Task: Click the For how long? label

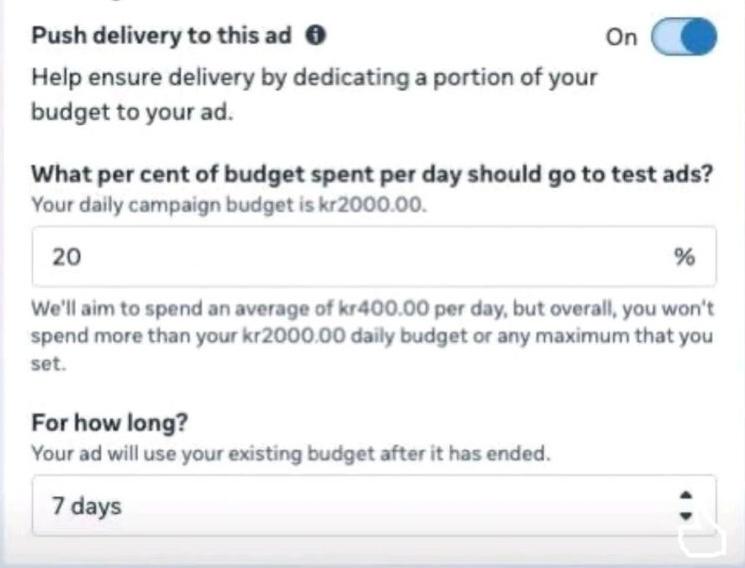Action: tap(110, 422)
